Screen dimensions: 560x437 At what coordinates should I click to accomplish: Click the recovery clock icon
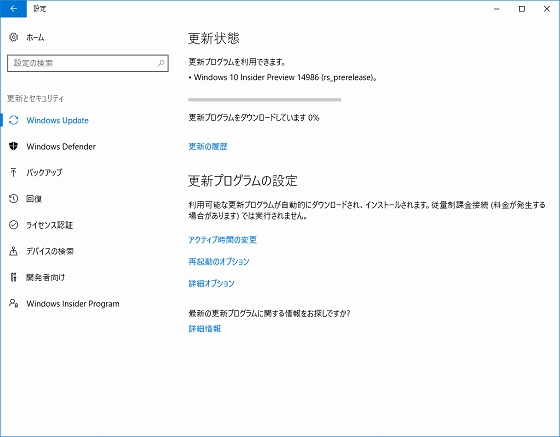click(14, 199)
